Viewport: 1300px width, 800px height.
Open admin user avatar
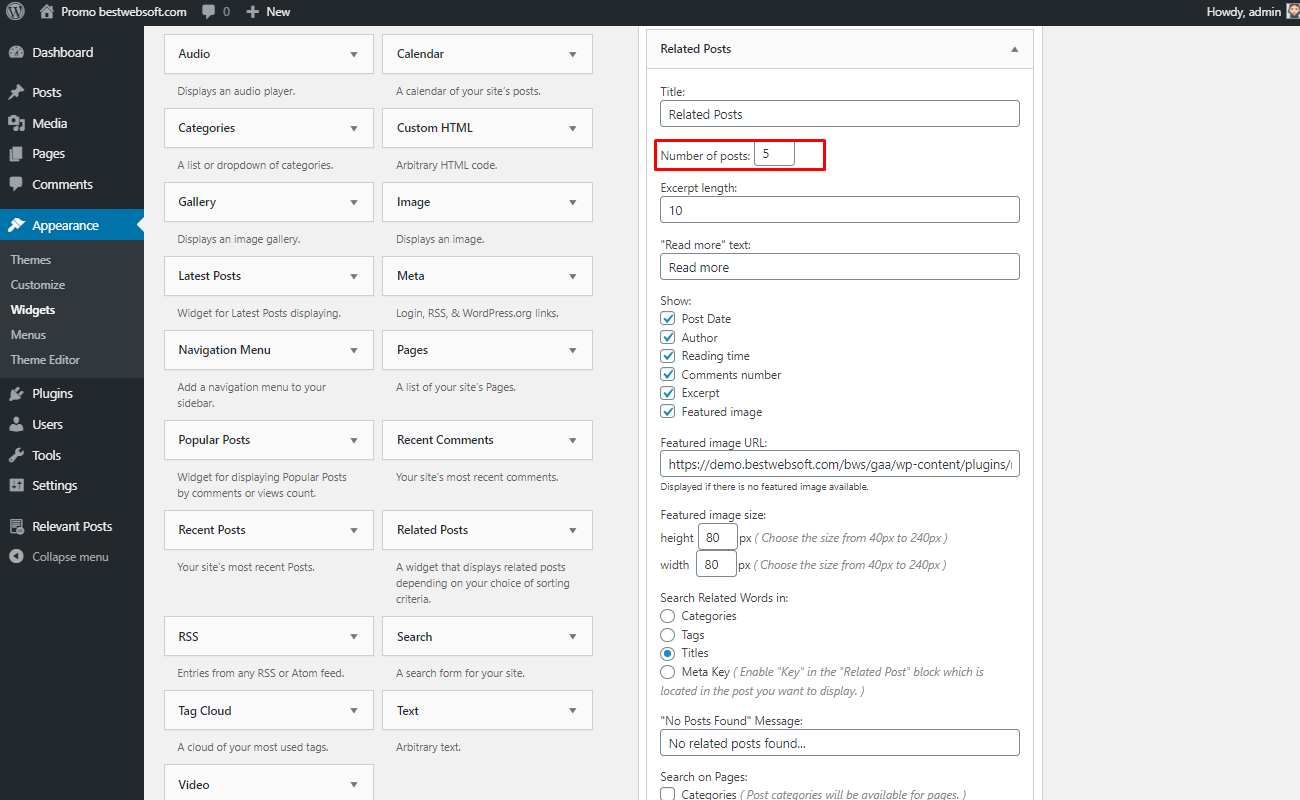[1292, 12]
